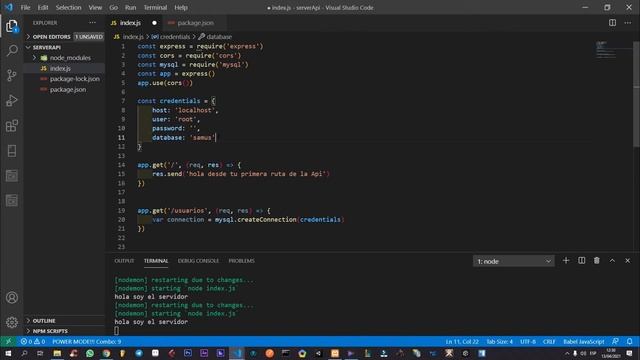The width and height of the screenshot is (640, 360).
Task: Open the Terminal menu
Action: (x=155, y=7)
